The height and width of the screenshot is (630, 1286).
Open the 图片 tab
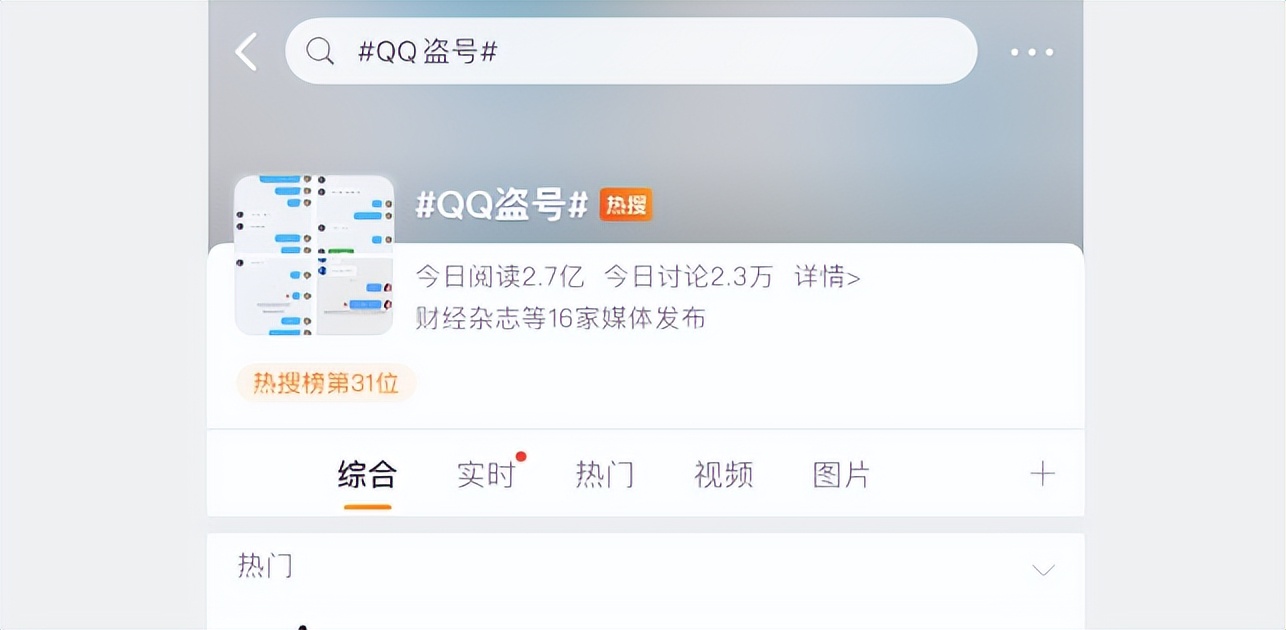(x=841, y=475)
